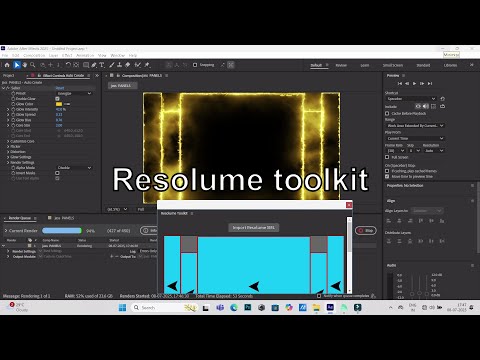Toggle Invert Masks checkbox
The image size is (480, 360).
(57, 173)
